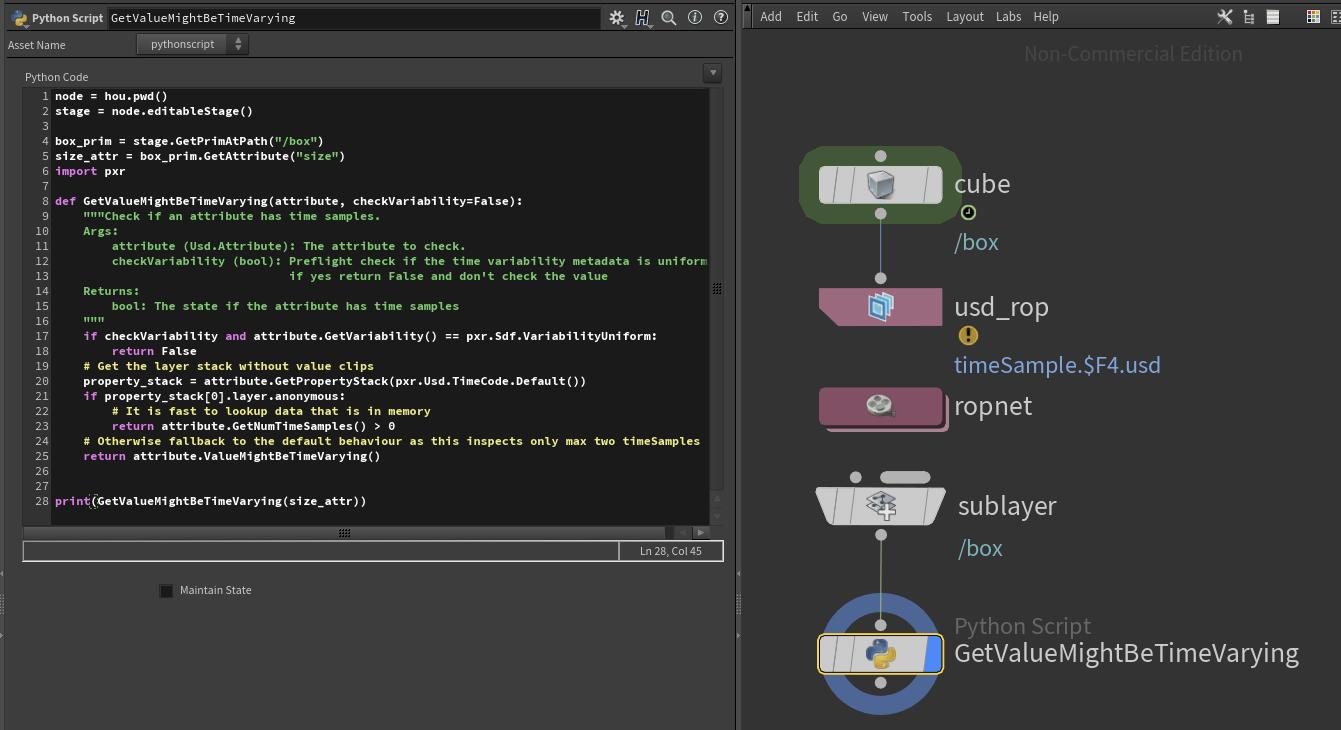
Task: Click the timeSample.$F4.usd output label
Action: (1057, 365)
